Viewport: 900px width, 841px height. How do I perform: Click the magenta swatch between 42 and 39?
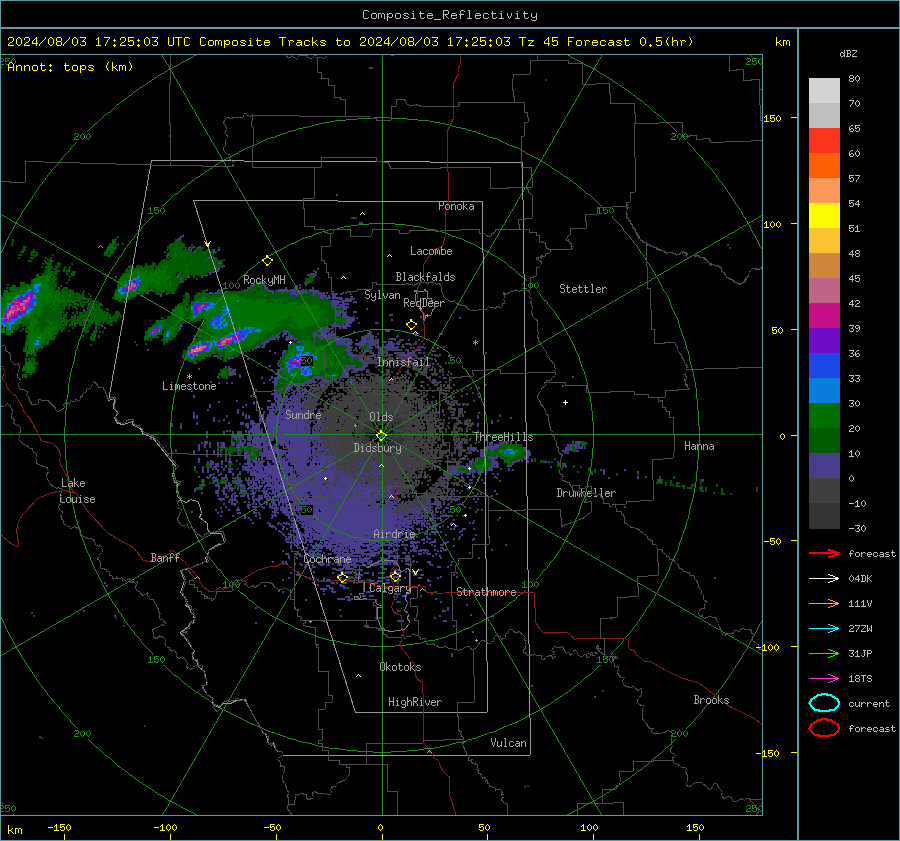click(824, 315)
